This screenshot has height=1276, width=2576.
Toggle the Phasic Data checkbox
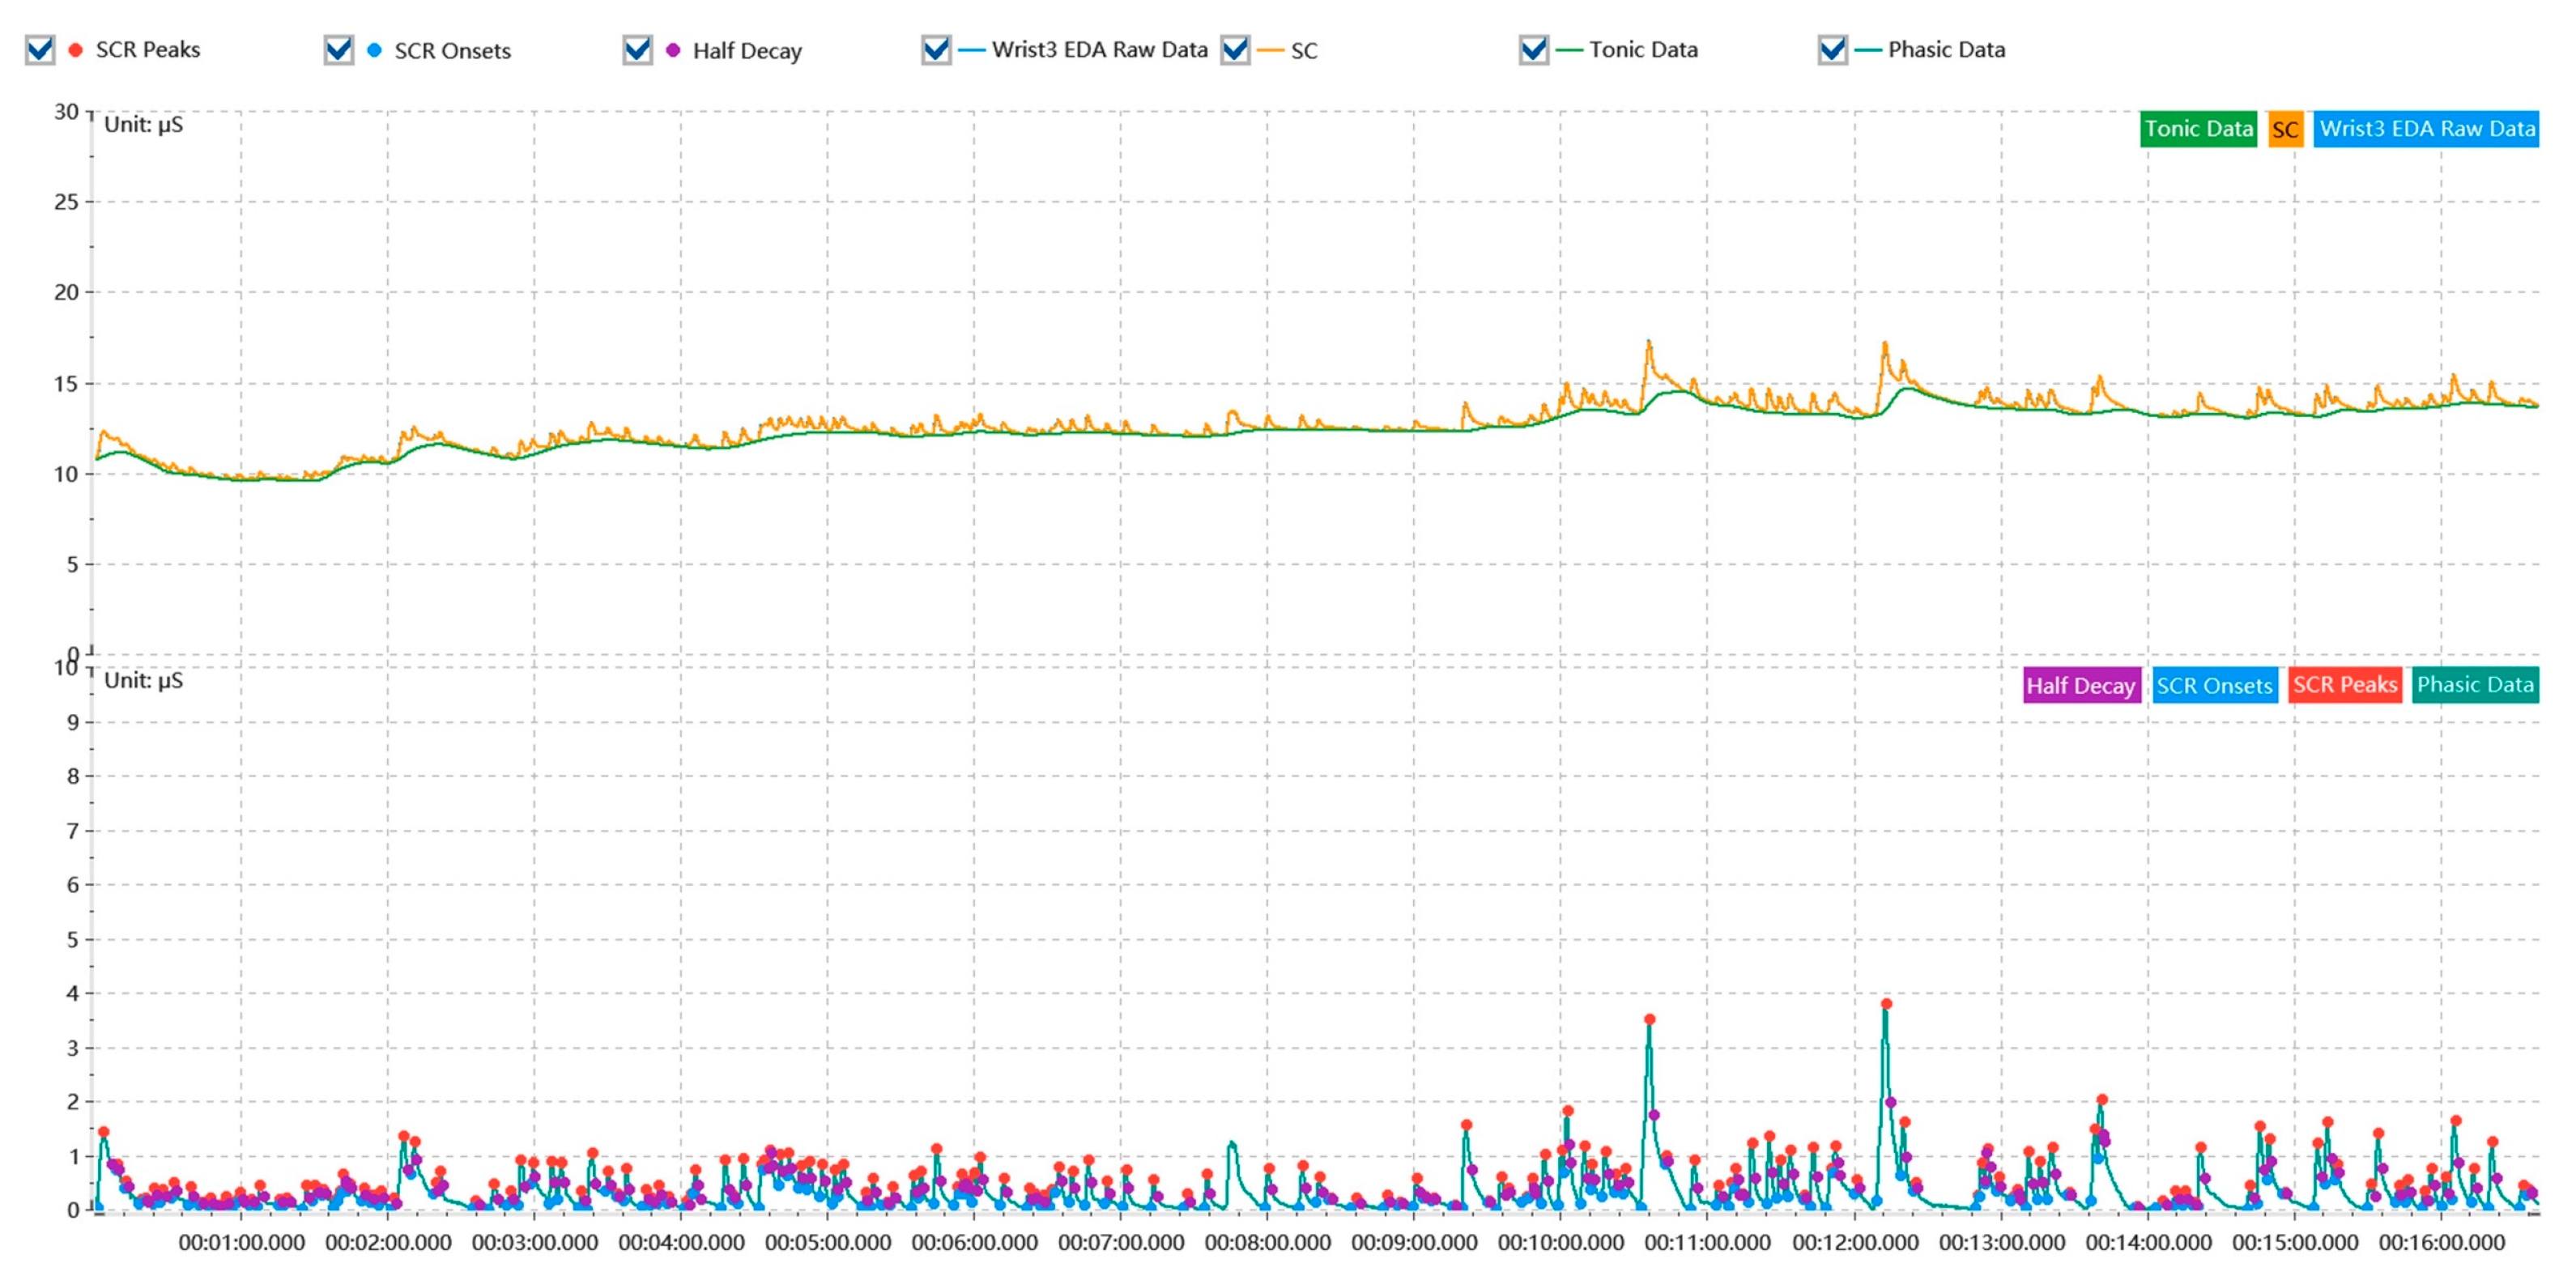(x=1832, y=49)
